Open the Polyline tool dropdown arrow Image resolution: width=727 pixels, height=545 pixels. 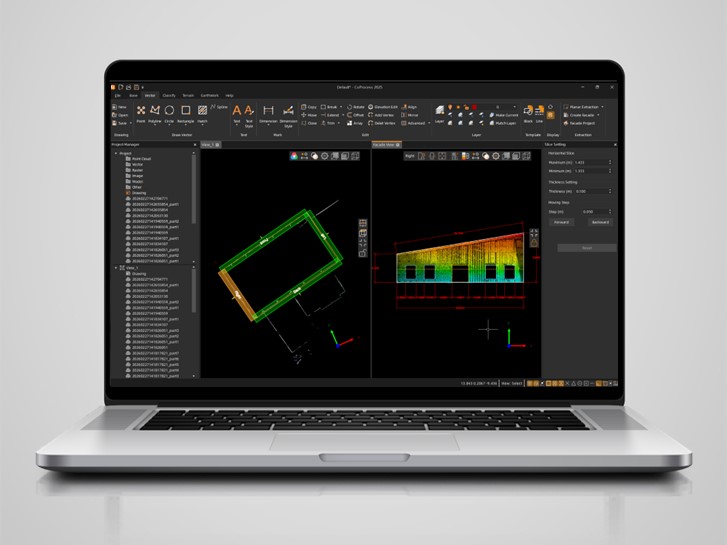(155, 125)
